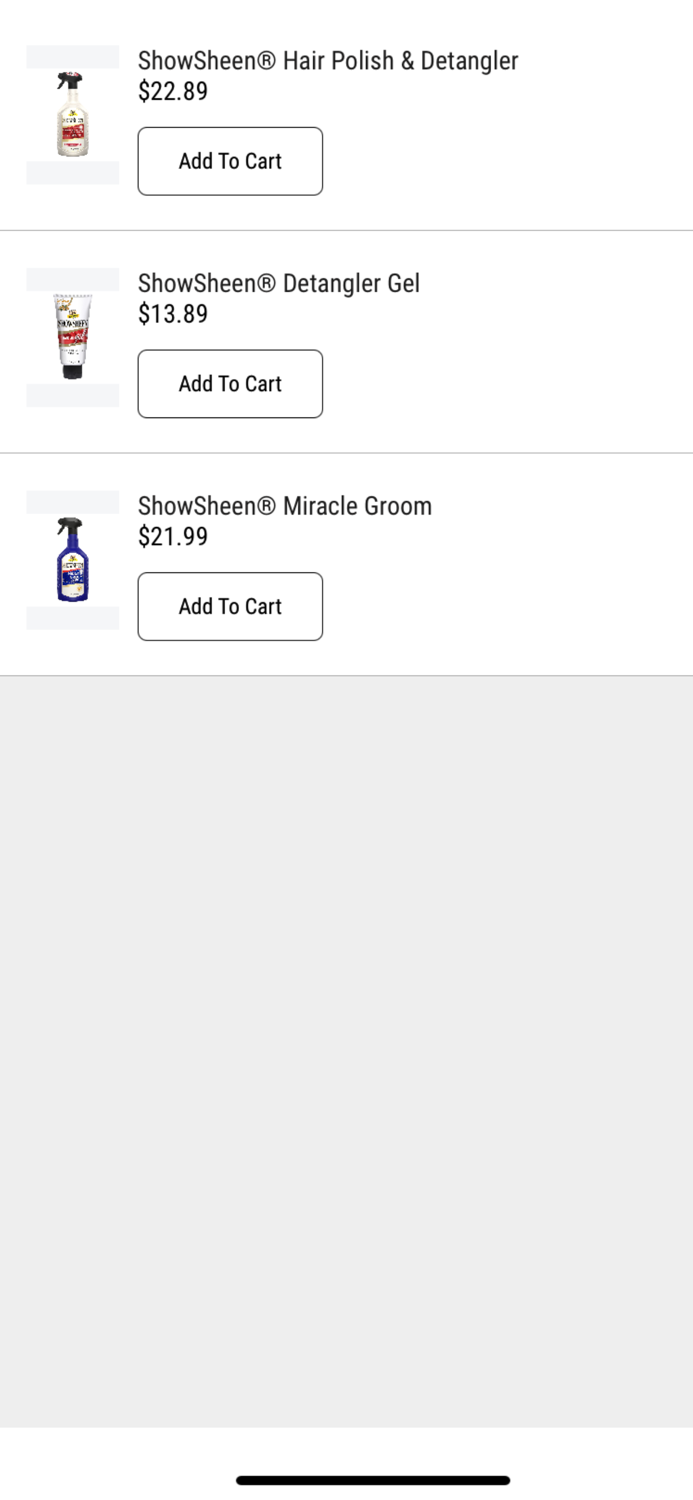
Task: Click the $13.89 price text
Action: click(173, 314)
